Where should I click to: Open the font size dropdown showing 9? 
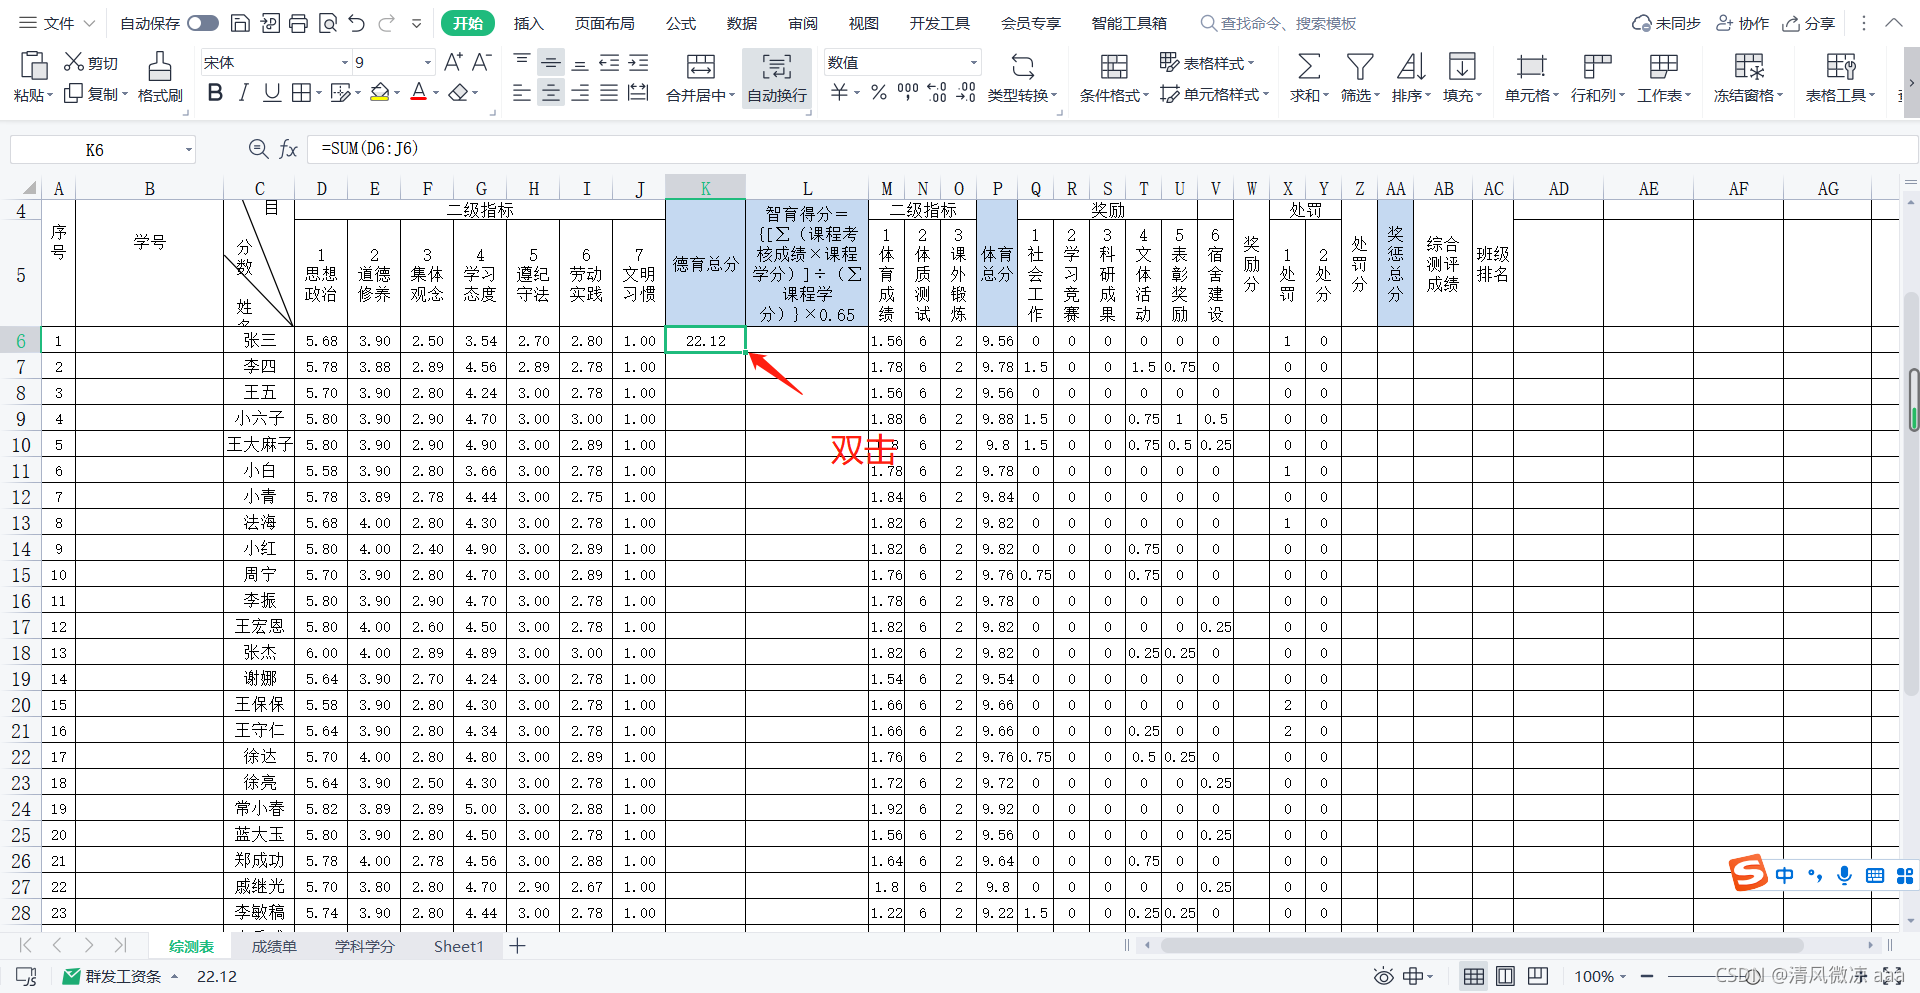point(428,62)
